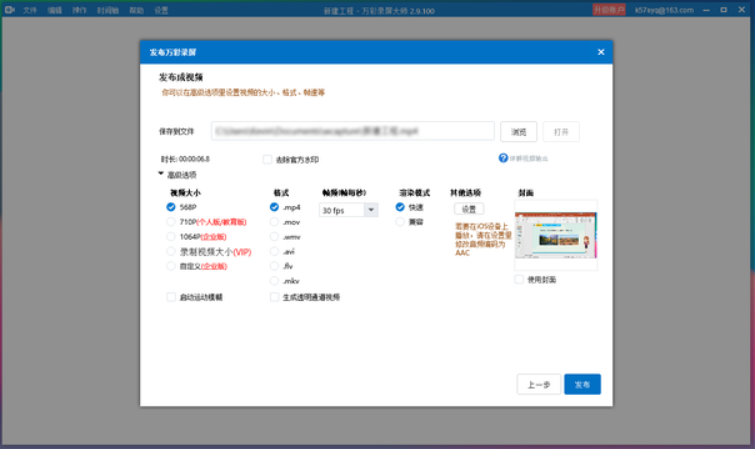755x449 pixels.
Task: Click the 打开 button
Action: tap(561, 132)
